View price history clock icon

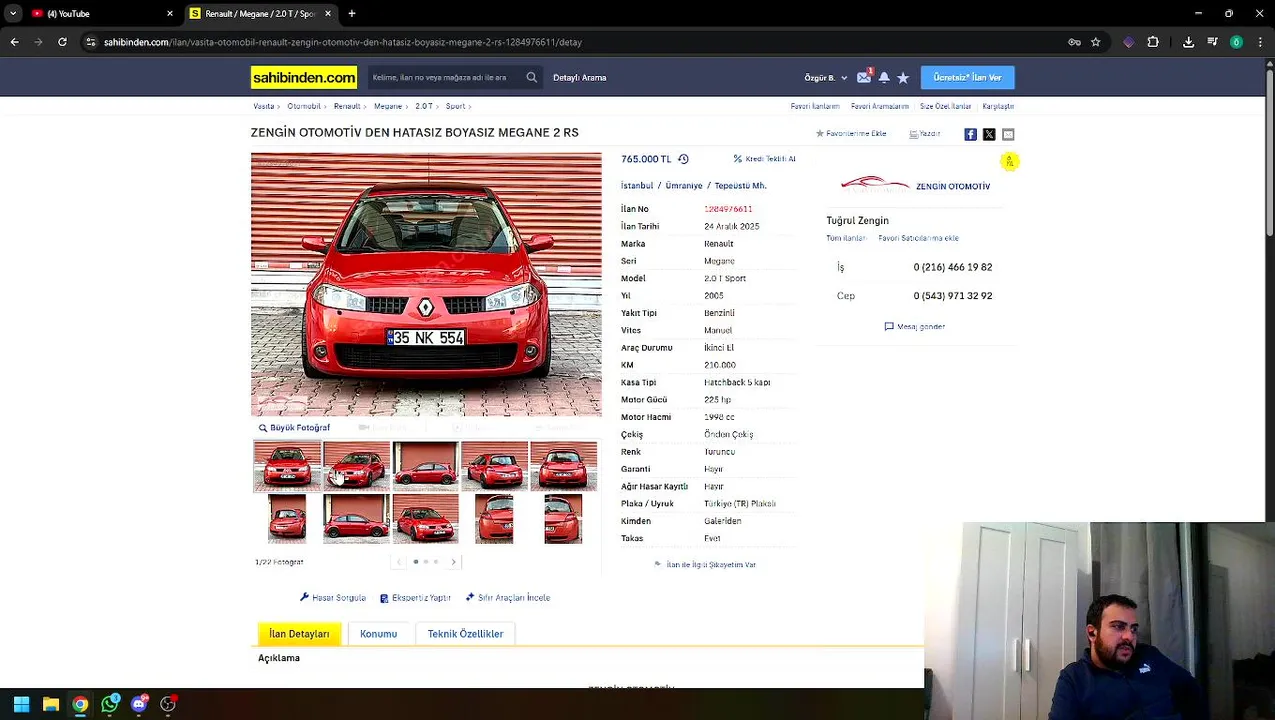point(683,159)
